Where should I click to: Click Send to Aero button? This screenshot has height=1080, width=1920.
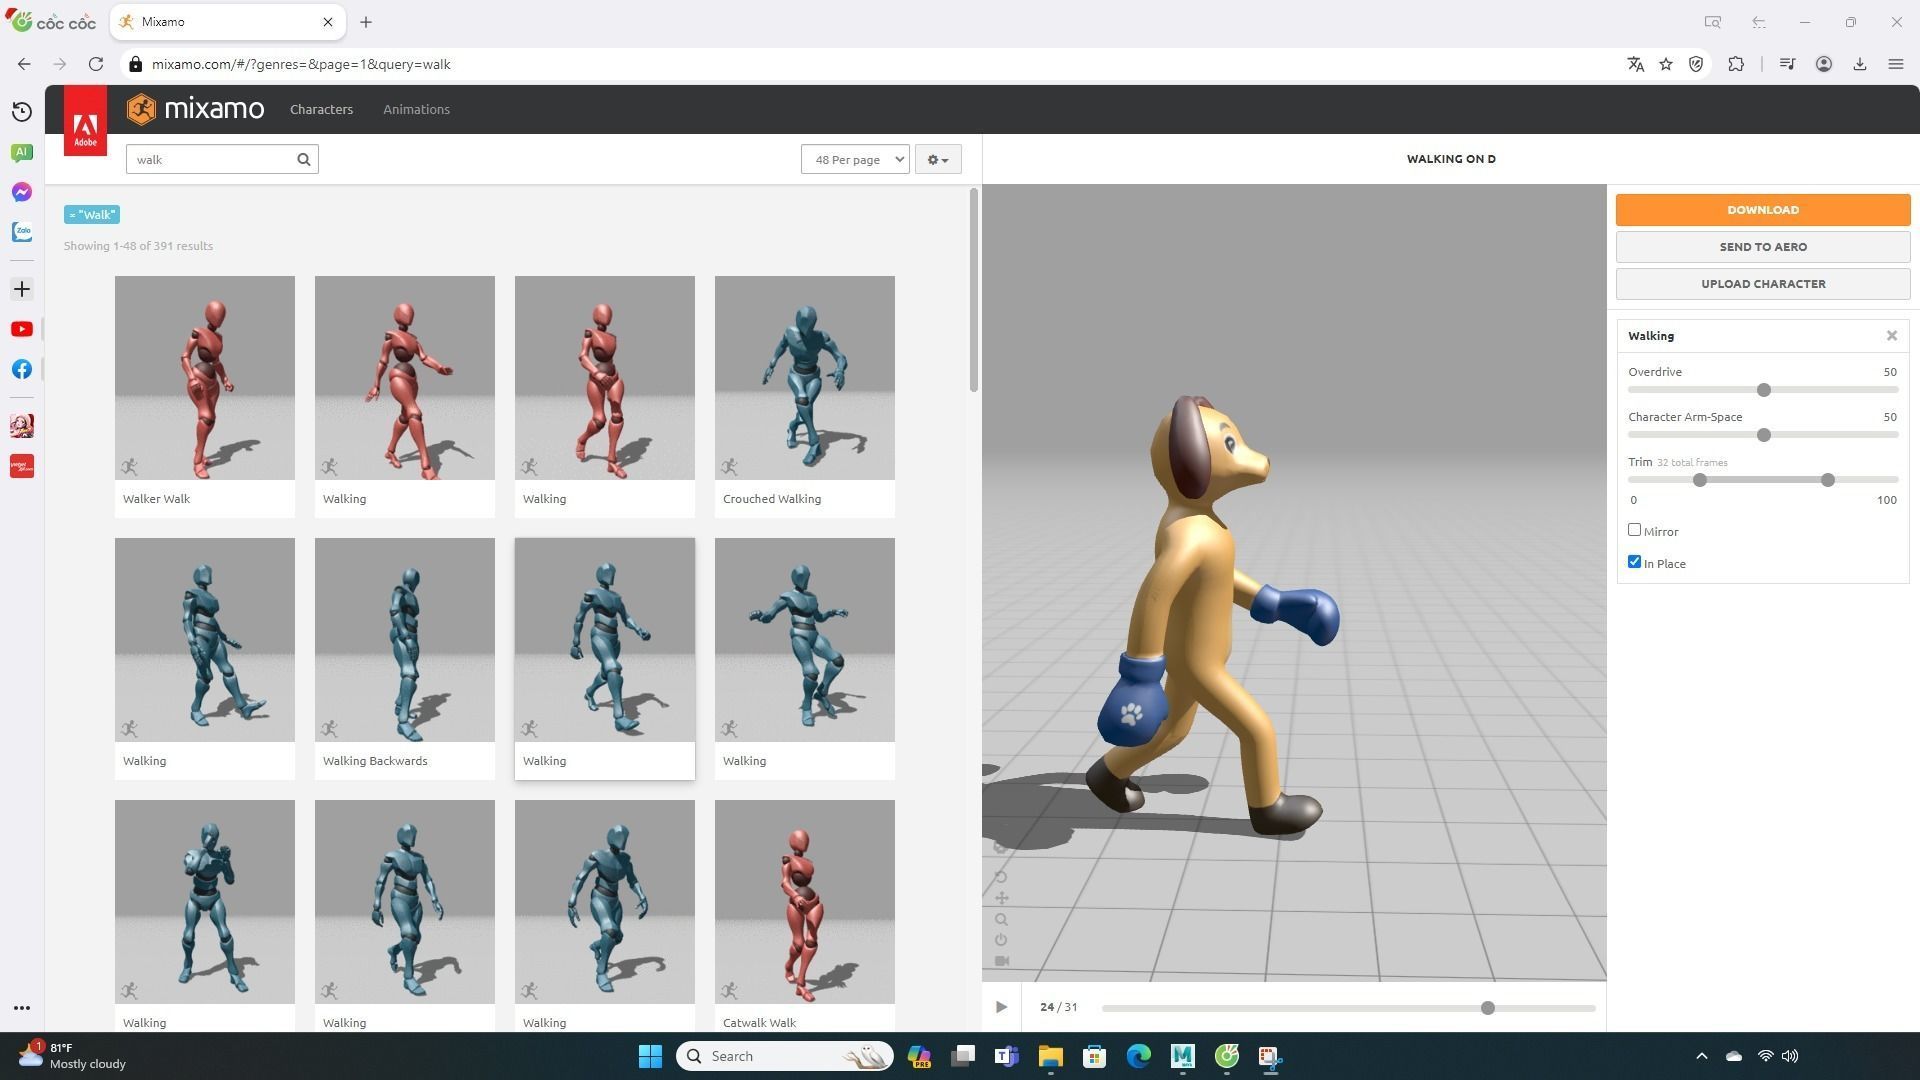click(1763, 247)
